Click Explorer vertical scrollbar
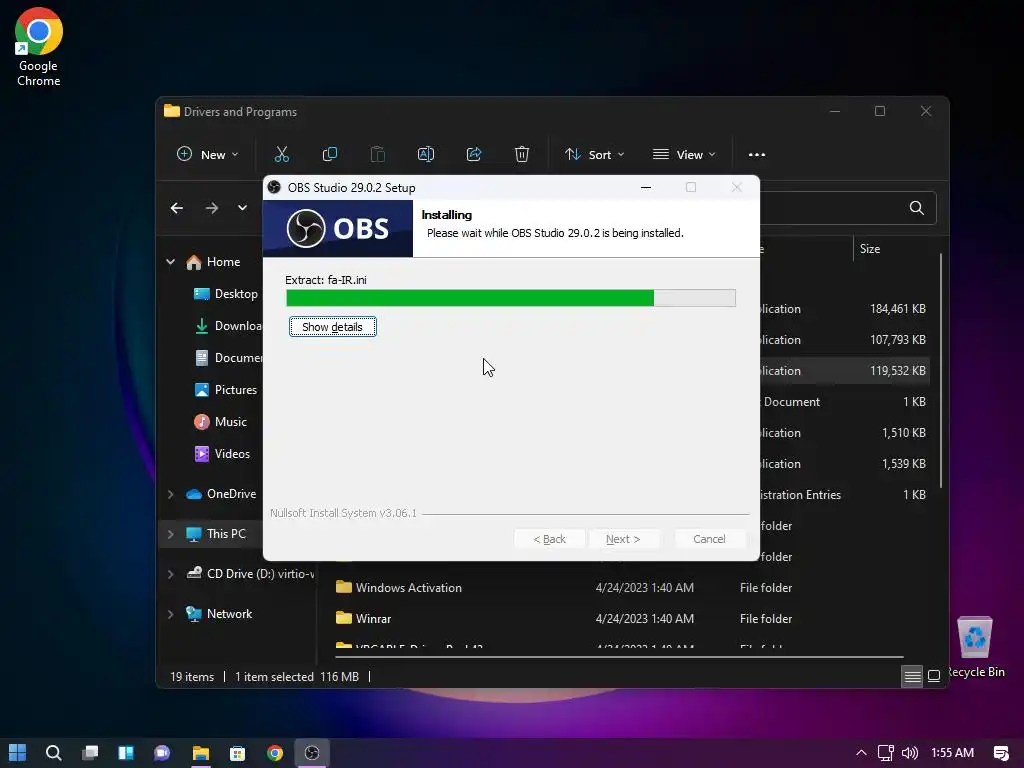 coord(941,370)
